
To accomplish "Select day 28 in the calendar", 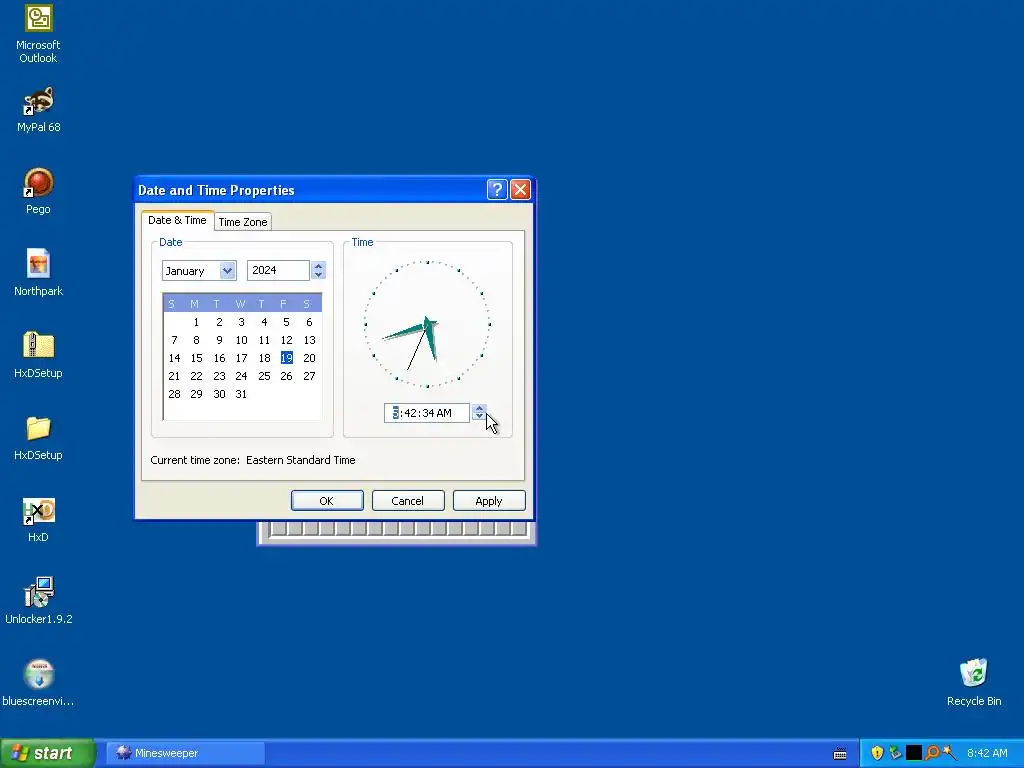I will coord(174,394).
